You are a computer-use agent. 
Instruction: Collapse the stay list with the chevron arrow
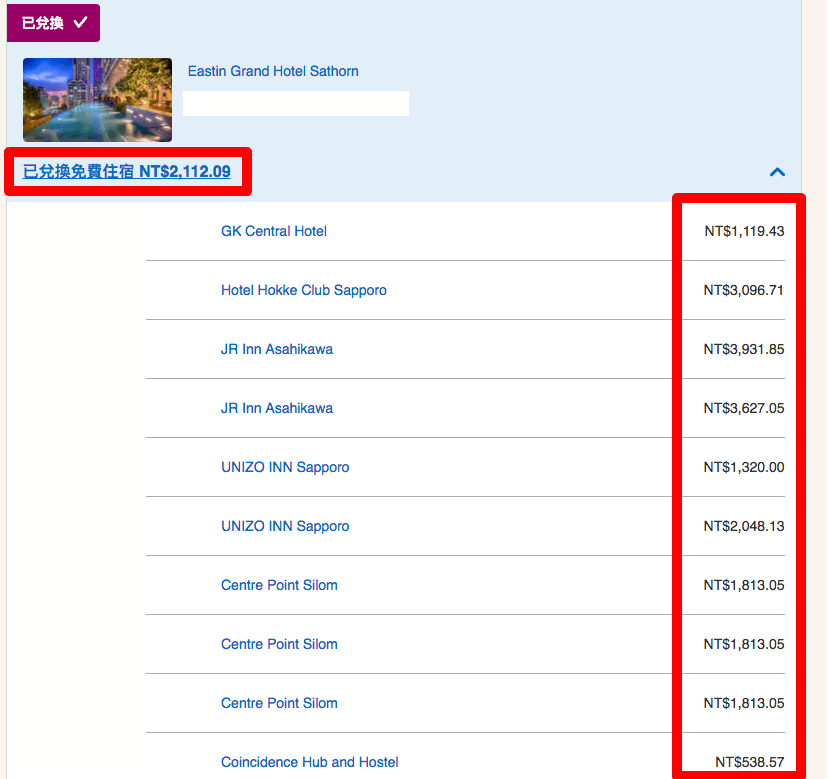(777, 172)
